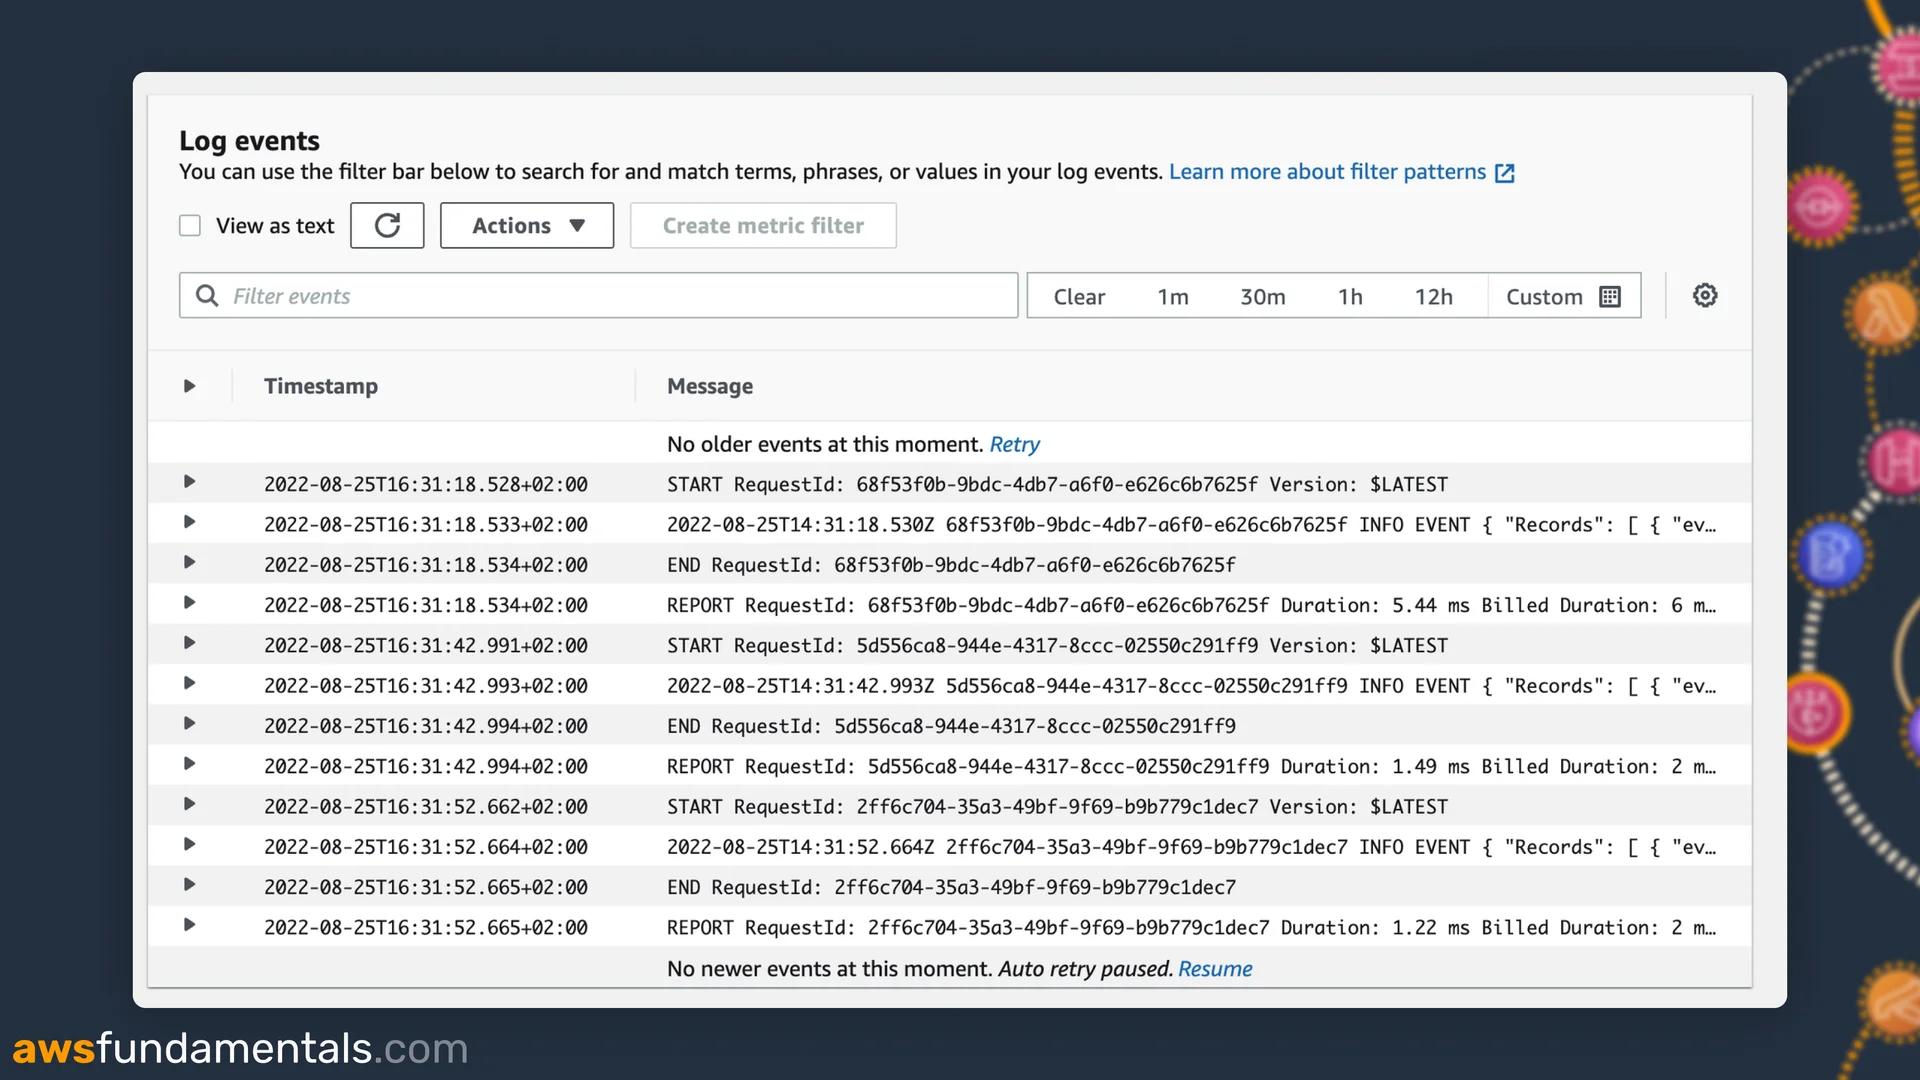Expand the INFO EVENT row at 16:31:42.993
This screenshot has width=1920, height=1080.
click(190, 685)
